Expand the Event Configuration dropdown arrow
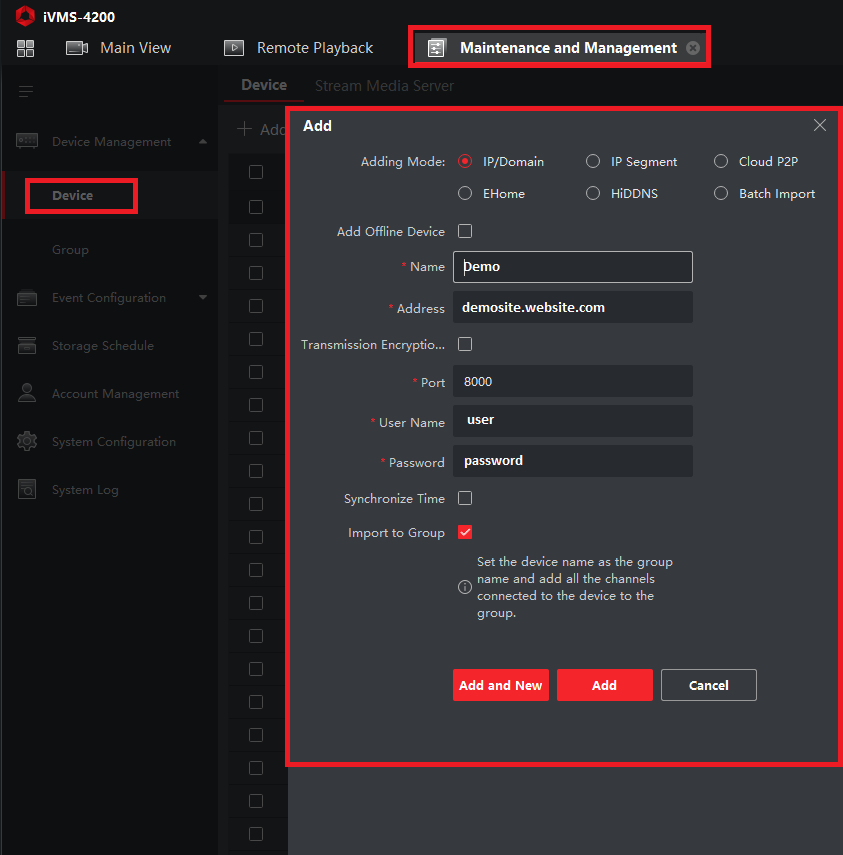 203,298
